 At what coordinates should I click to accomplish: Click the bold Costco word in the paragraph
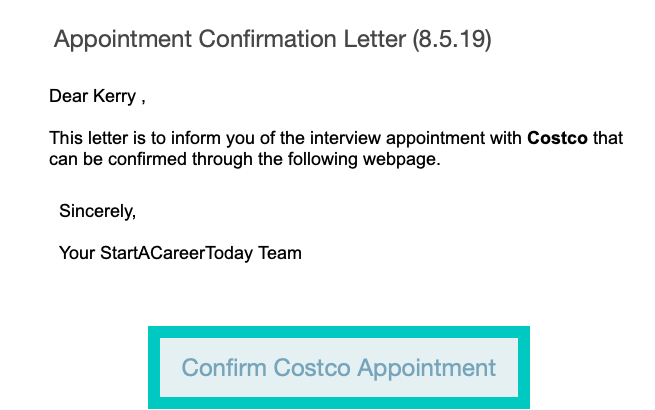click(557, 138)
